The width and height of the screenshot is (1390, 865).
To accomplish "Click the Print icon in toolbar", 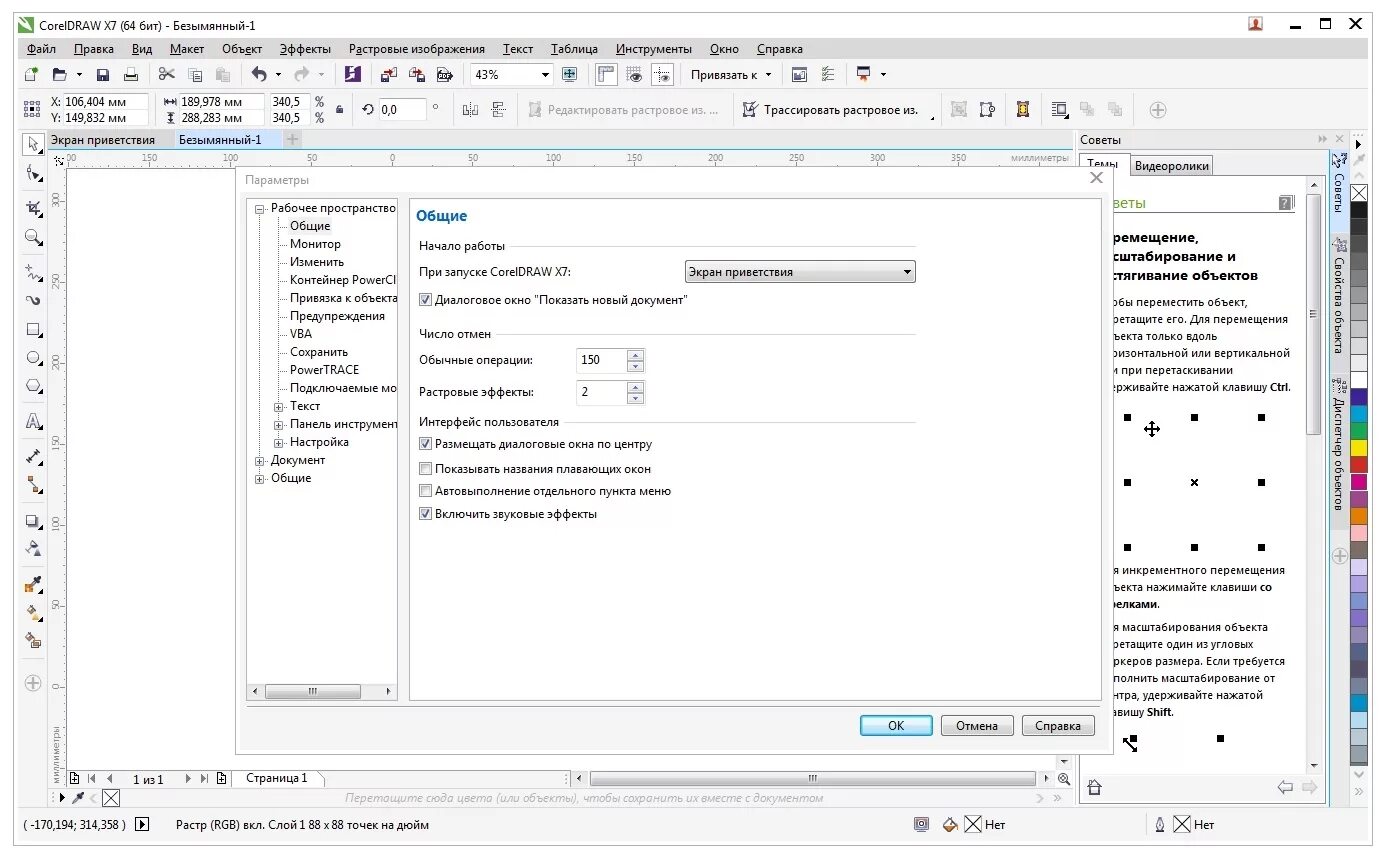I will [x=130, y=74].
